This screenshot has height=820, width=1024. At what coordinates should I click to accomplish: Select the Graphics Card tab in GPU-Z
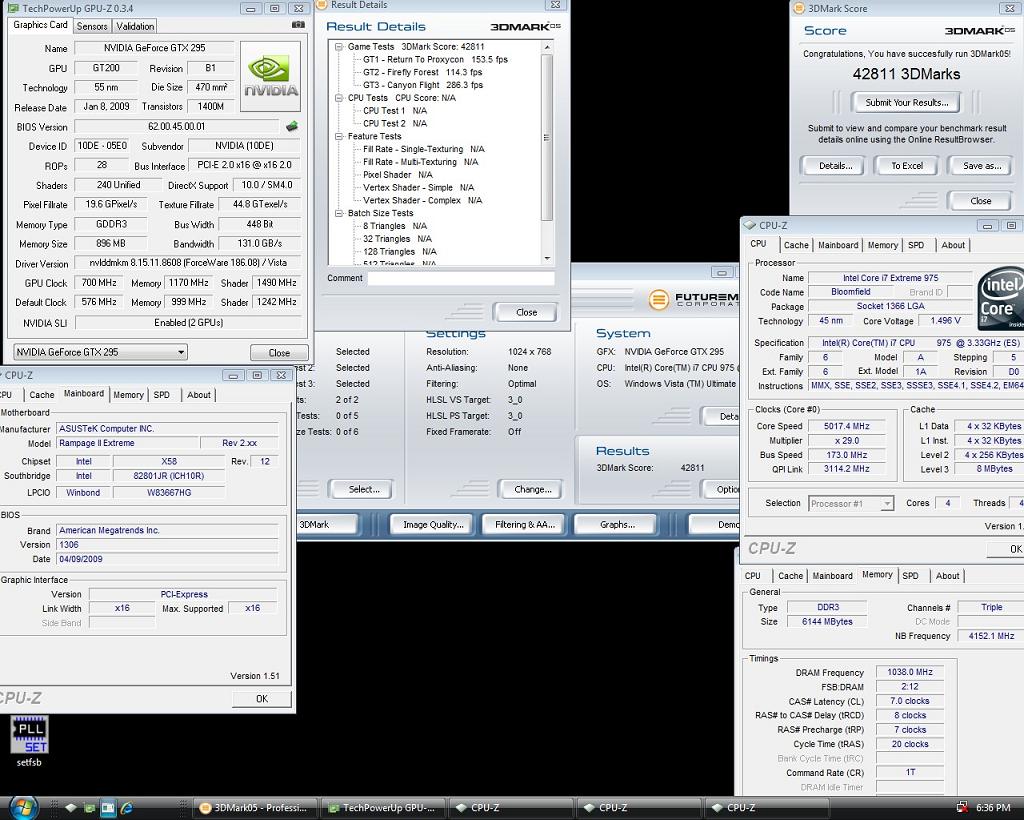[x=40, y=25]
